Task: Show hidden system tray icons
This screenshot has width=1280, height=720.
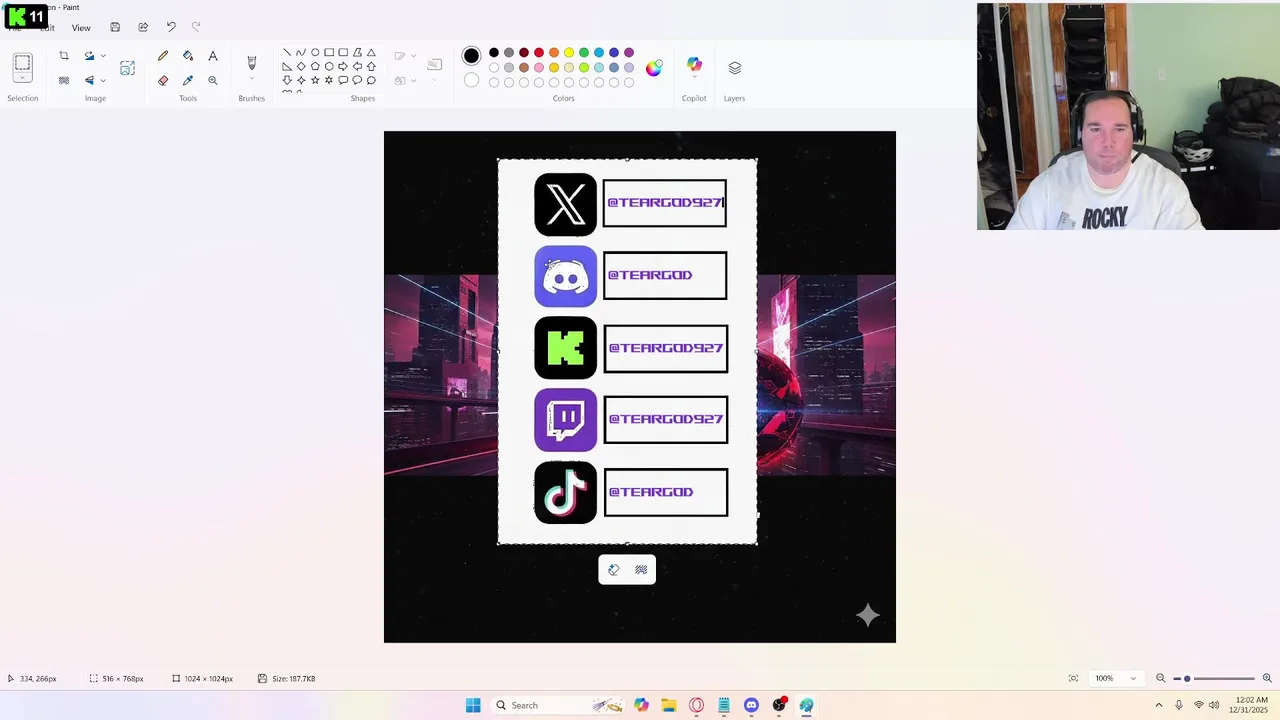Action: 1159,705
